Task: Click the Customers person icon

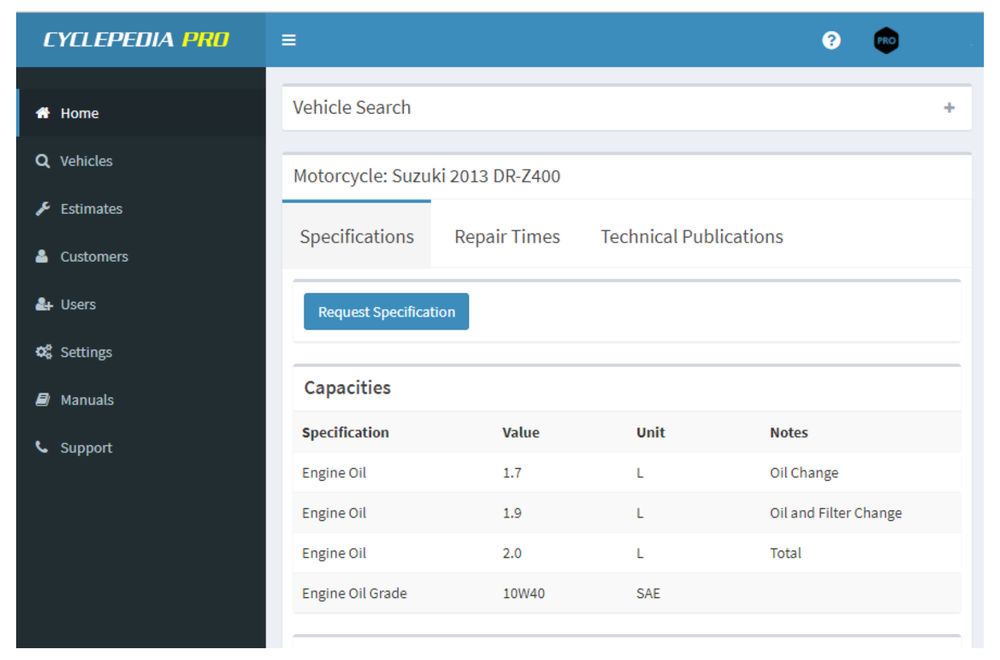Action: point(42,256)
